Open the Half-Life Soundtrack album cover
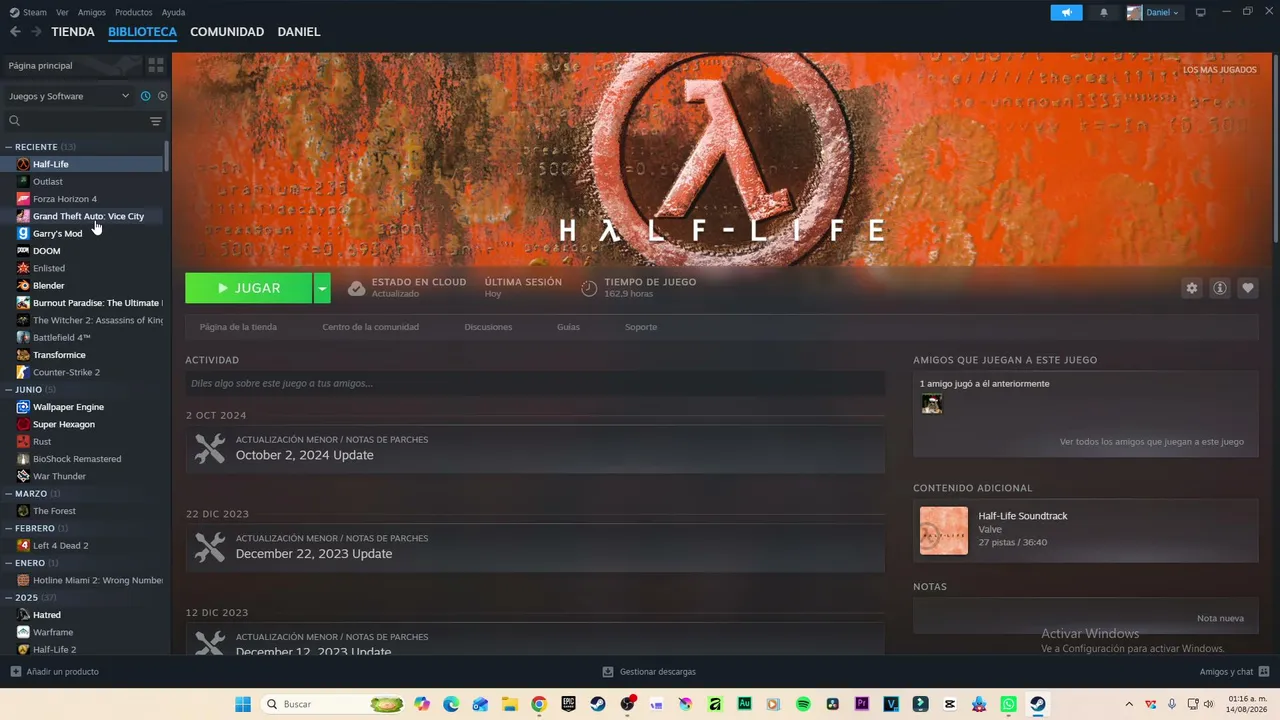Viewport: 1280px width, 720px height. 944,530
